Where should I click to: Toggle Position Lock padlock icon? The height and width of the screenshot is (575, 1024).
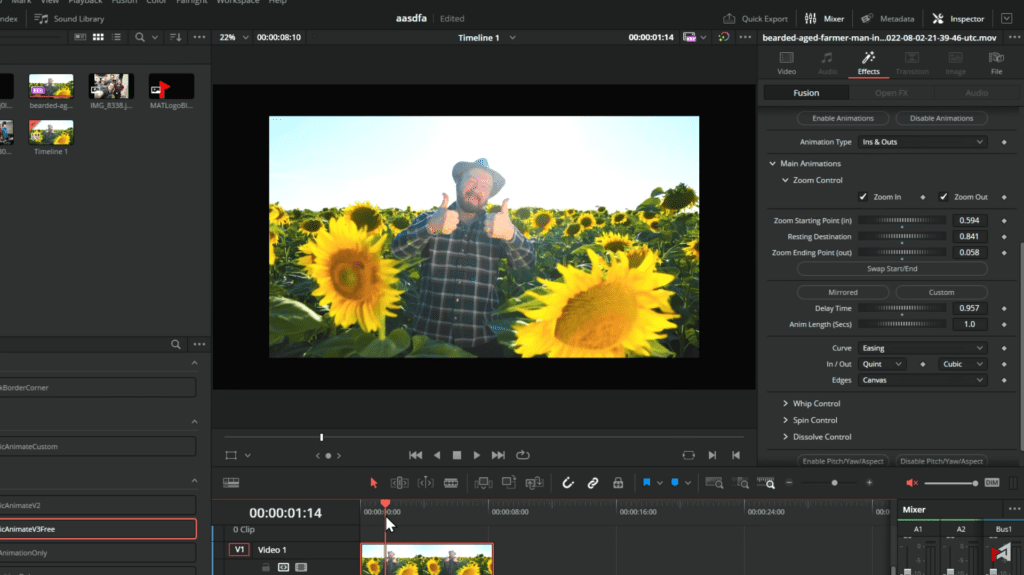[618, 483]
